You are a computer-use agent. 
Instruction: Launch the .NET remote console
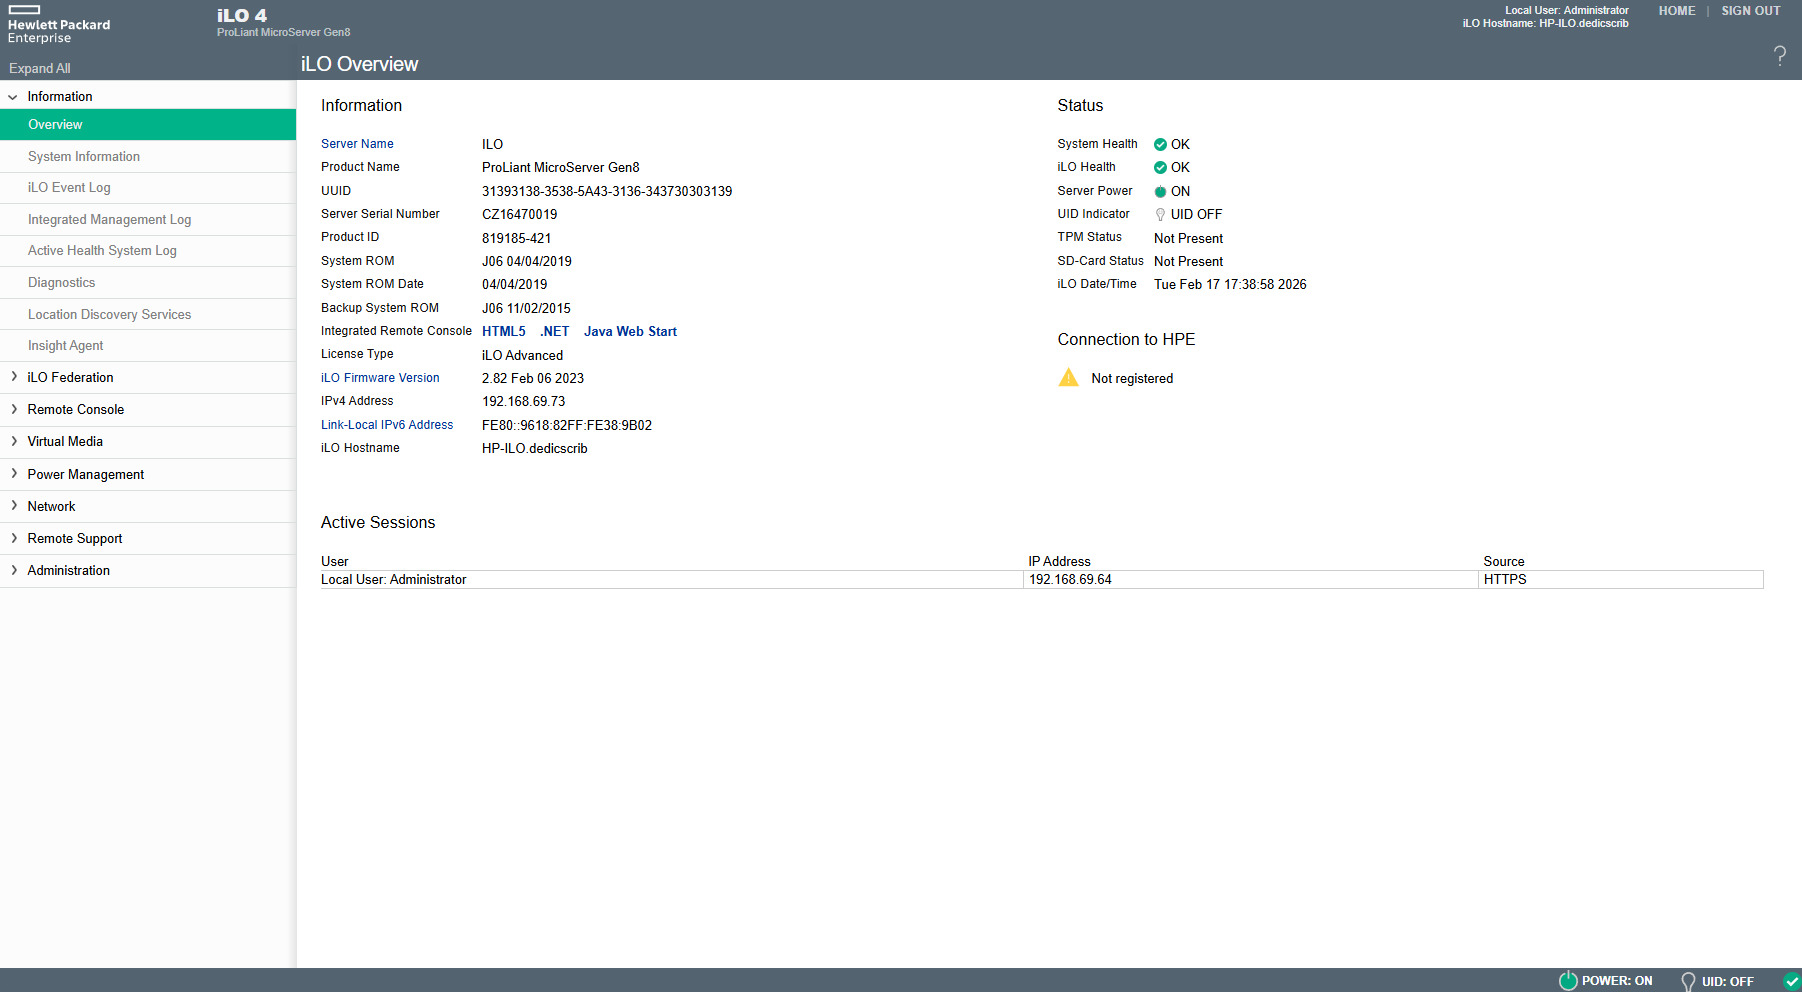tap(555, 332)
